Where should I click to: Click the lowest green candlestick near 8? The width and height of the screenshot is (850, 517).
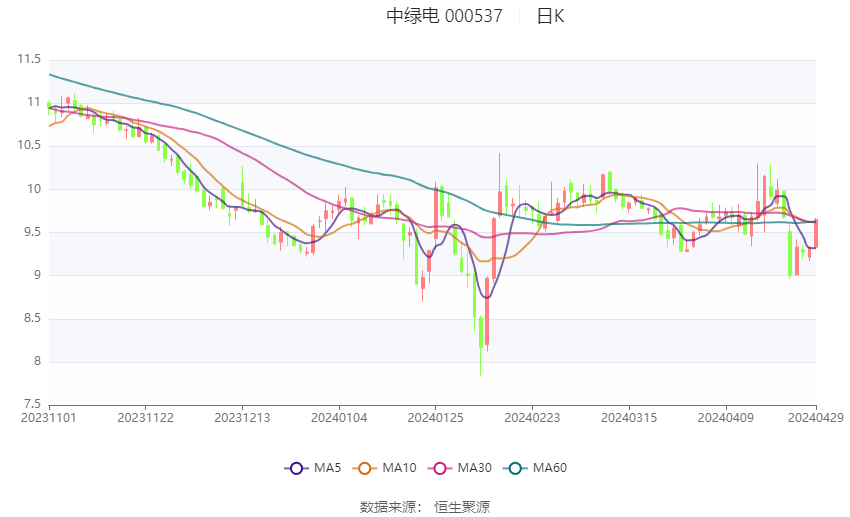(481, 345)
